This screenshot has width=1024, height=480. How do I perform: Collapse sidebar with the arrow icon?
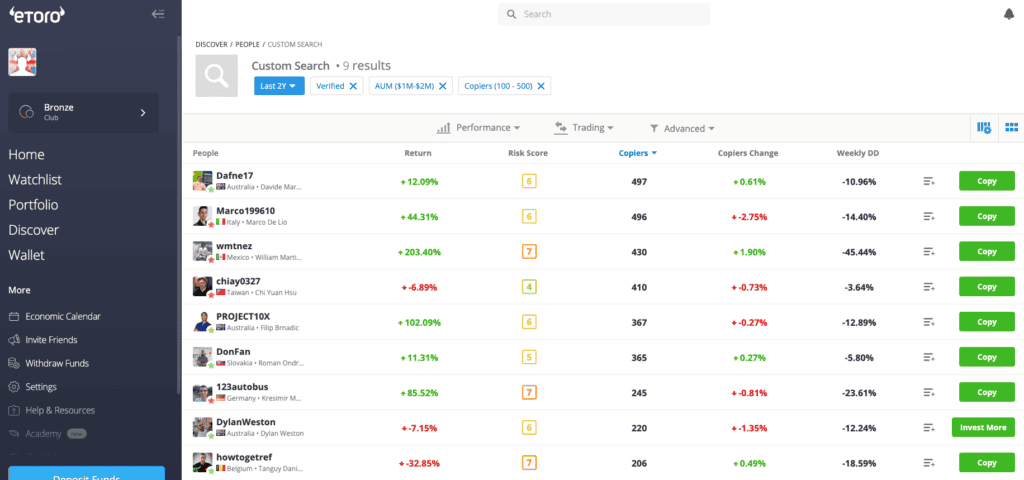pyautogui.click(x=157, y=14)
